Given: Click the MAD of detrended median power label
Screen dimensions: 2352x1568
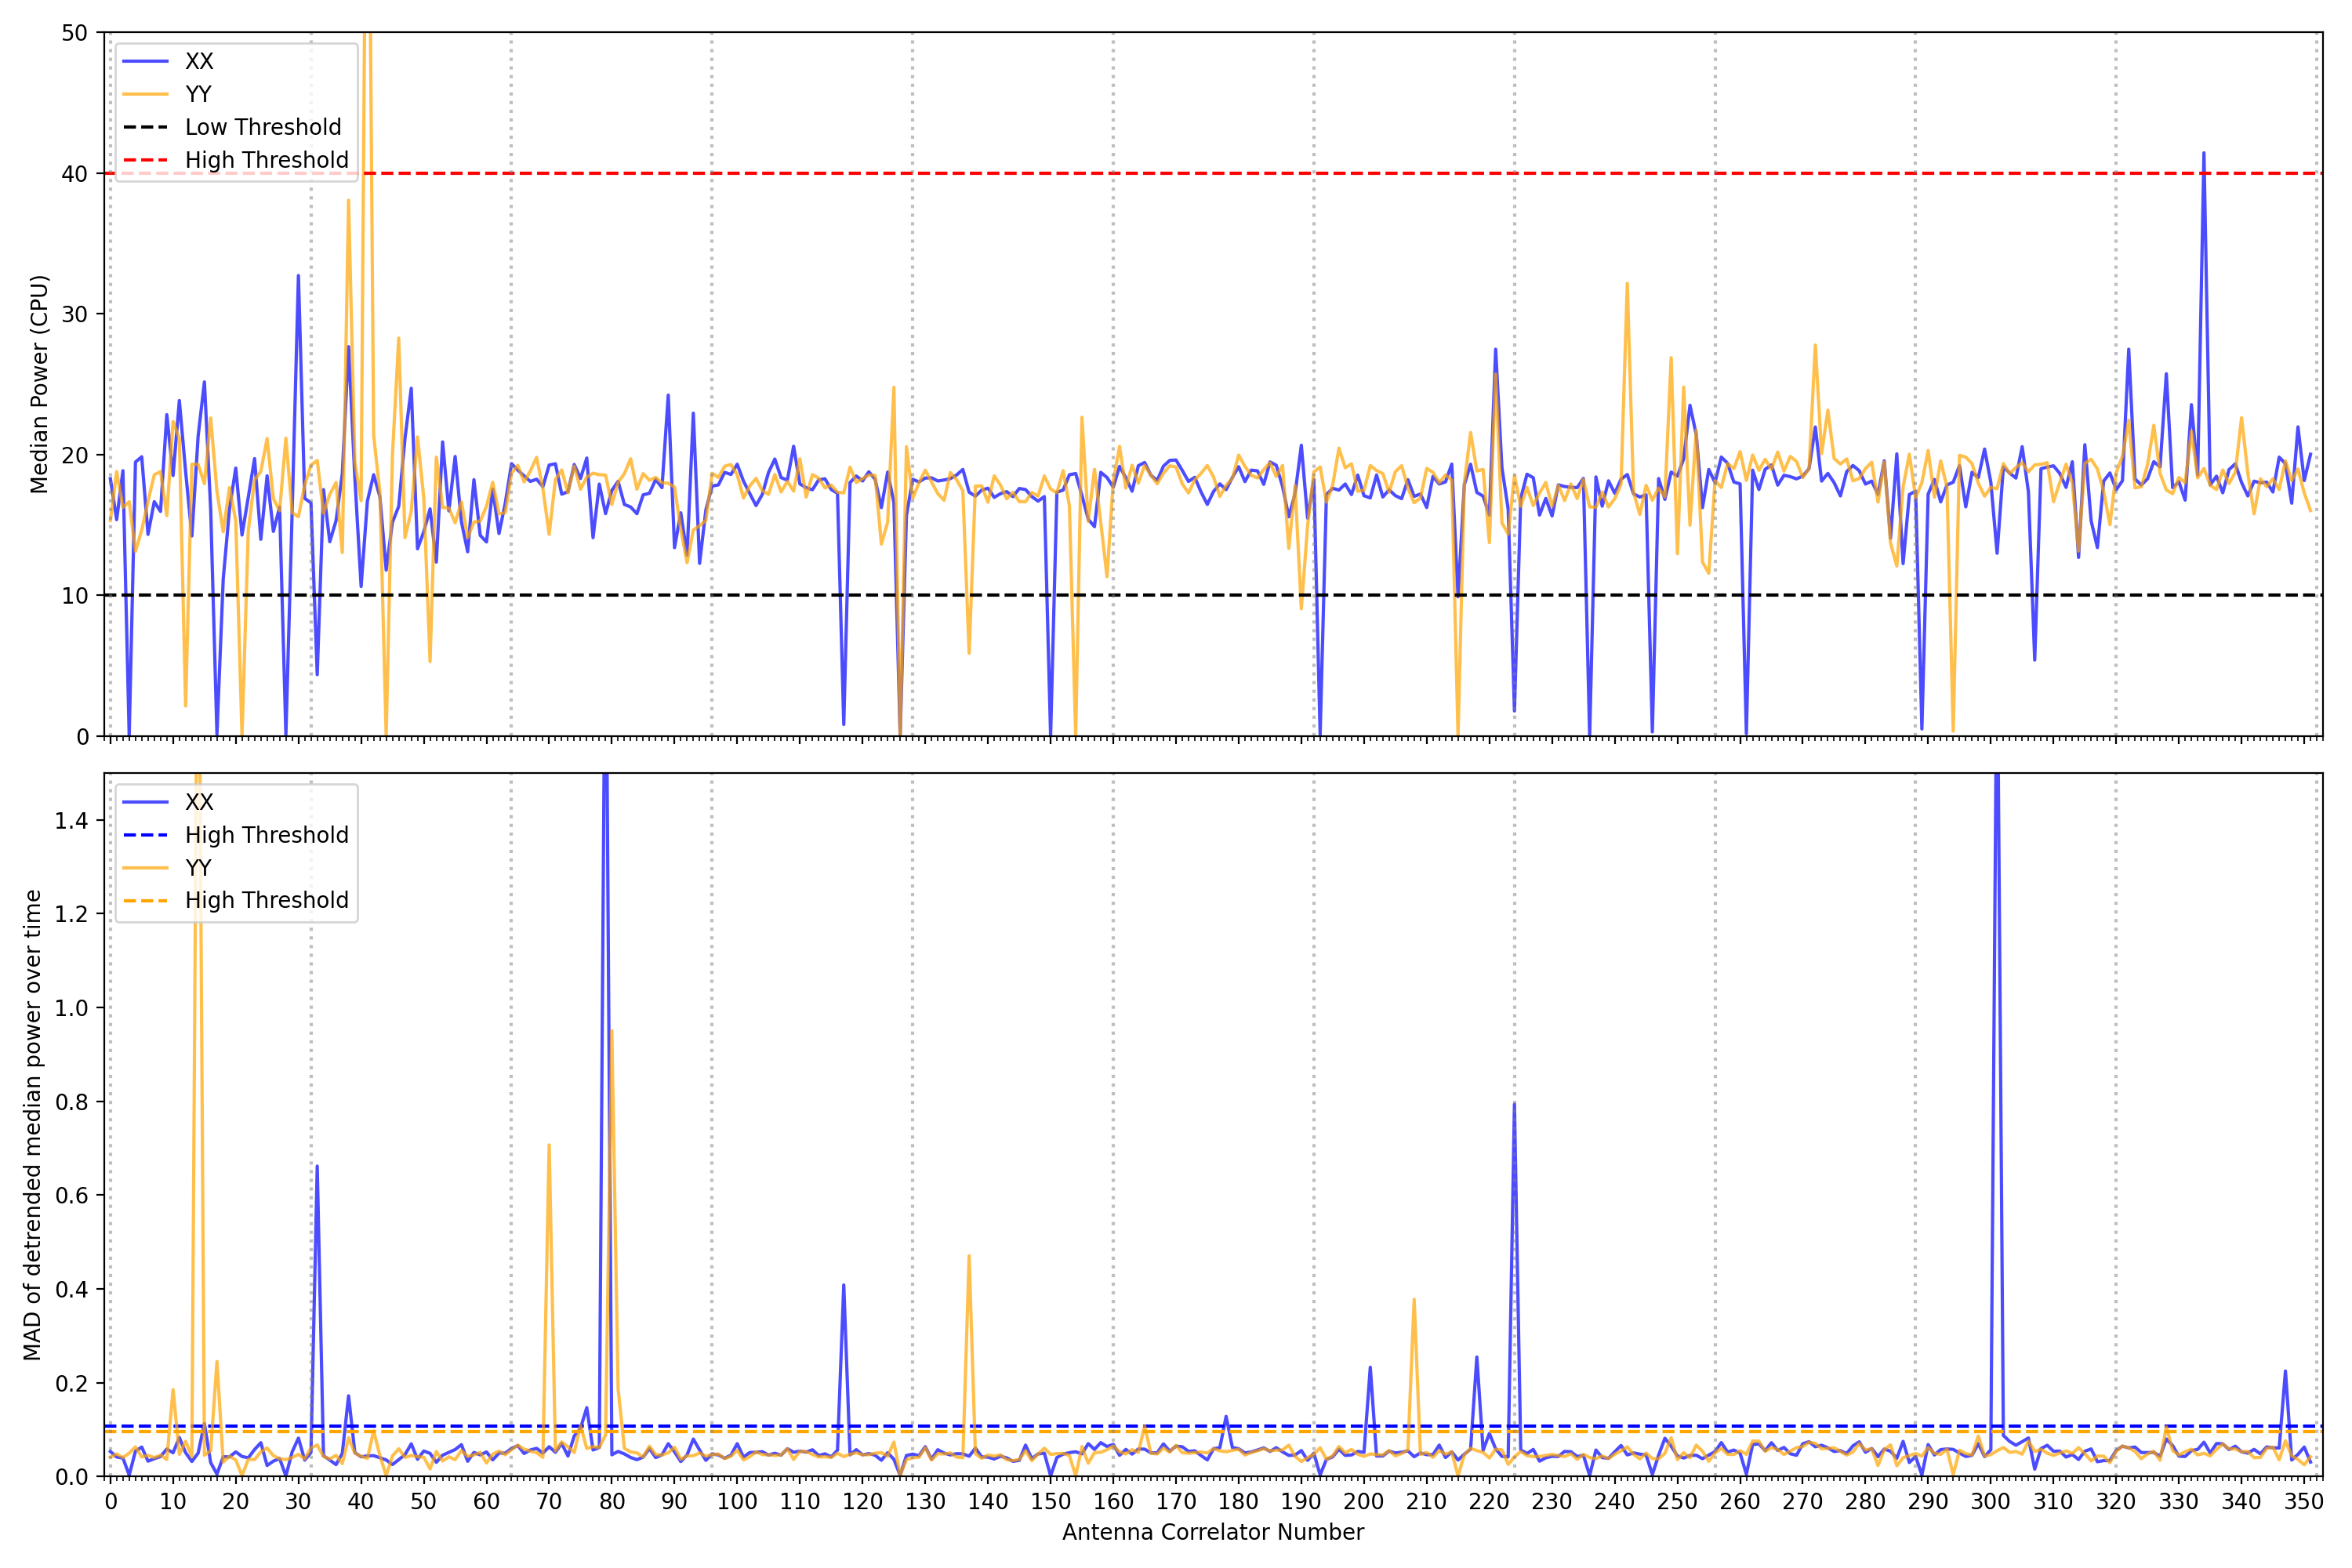Looking at the screenshot, I should pyautogui.click(x=33, y=1125).
